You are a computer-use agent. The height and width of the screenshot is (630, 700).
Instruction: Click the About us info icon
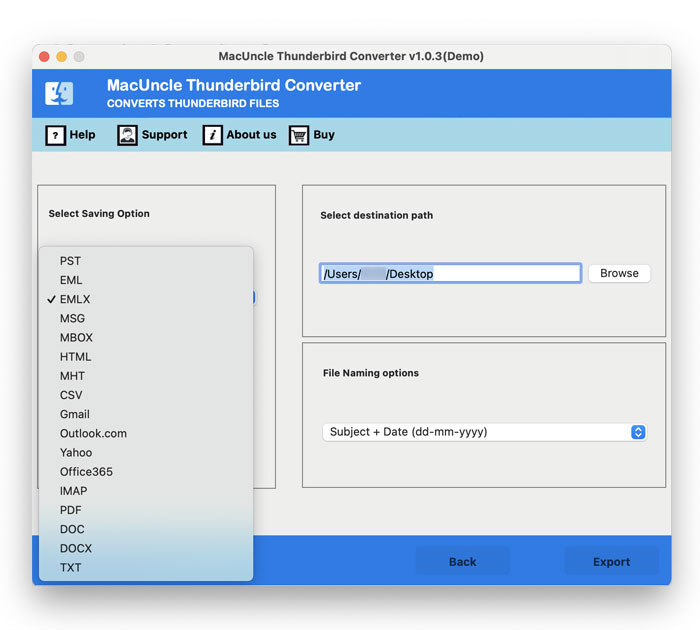click(x=212, y=135)
